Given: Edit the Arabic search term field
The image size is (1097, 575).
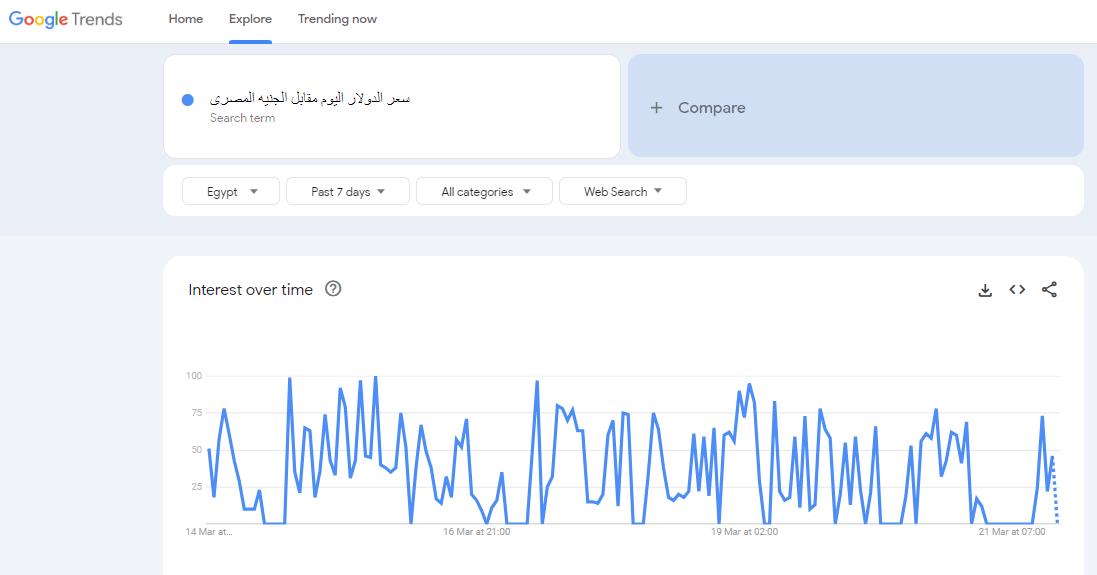Looking at the screenshot, I should point(310,98).
